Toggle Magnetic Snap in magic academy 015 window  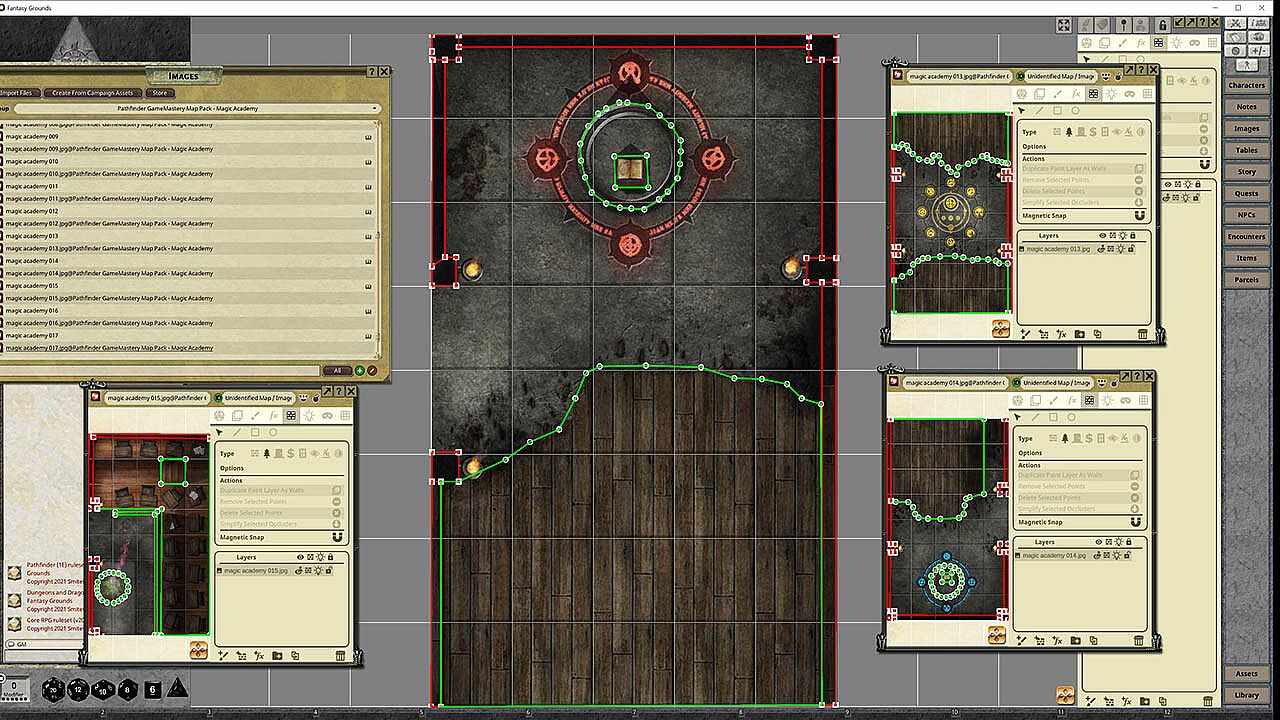[x=337, y=537]
